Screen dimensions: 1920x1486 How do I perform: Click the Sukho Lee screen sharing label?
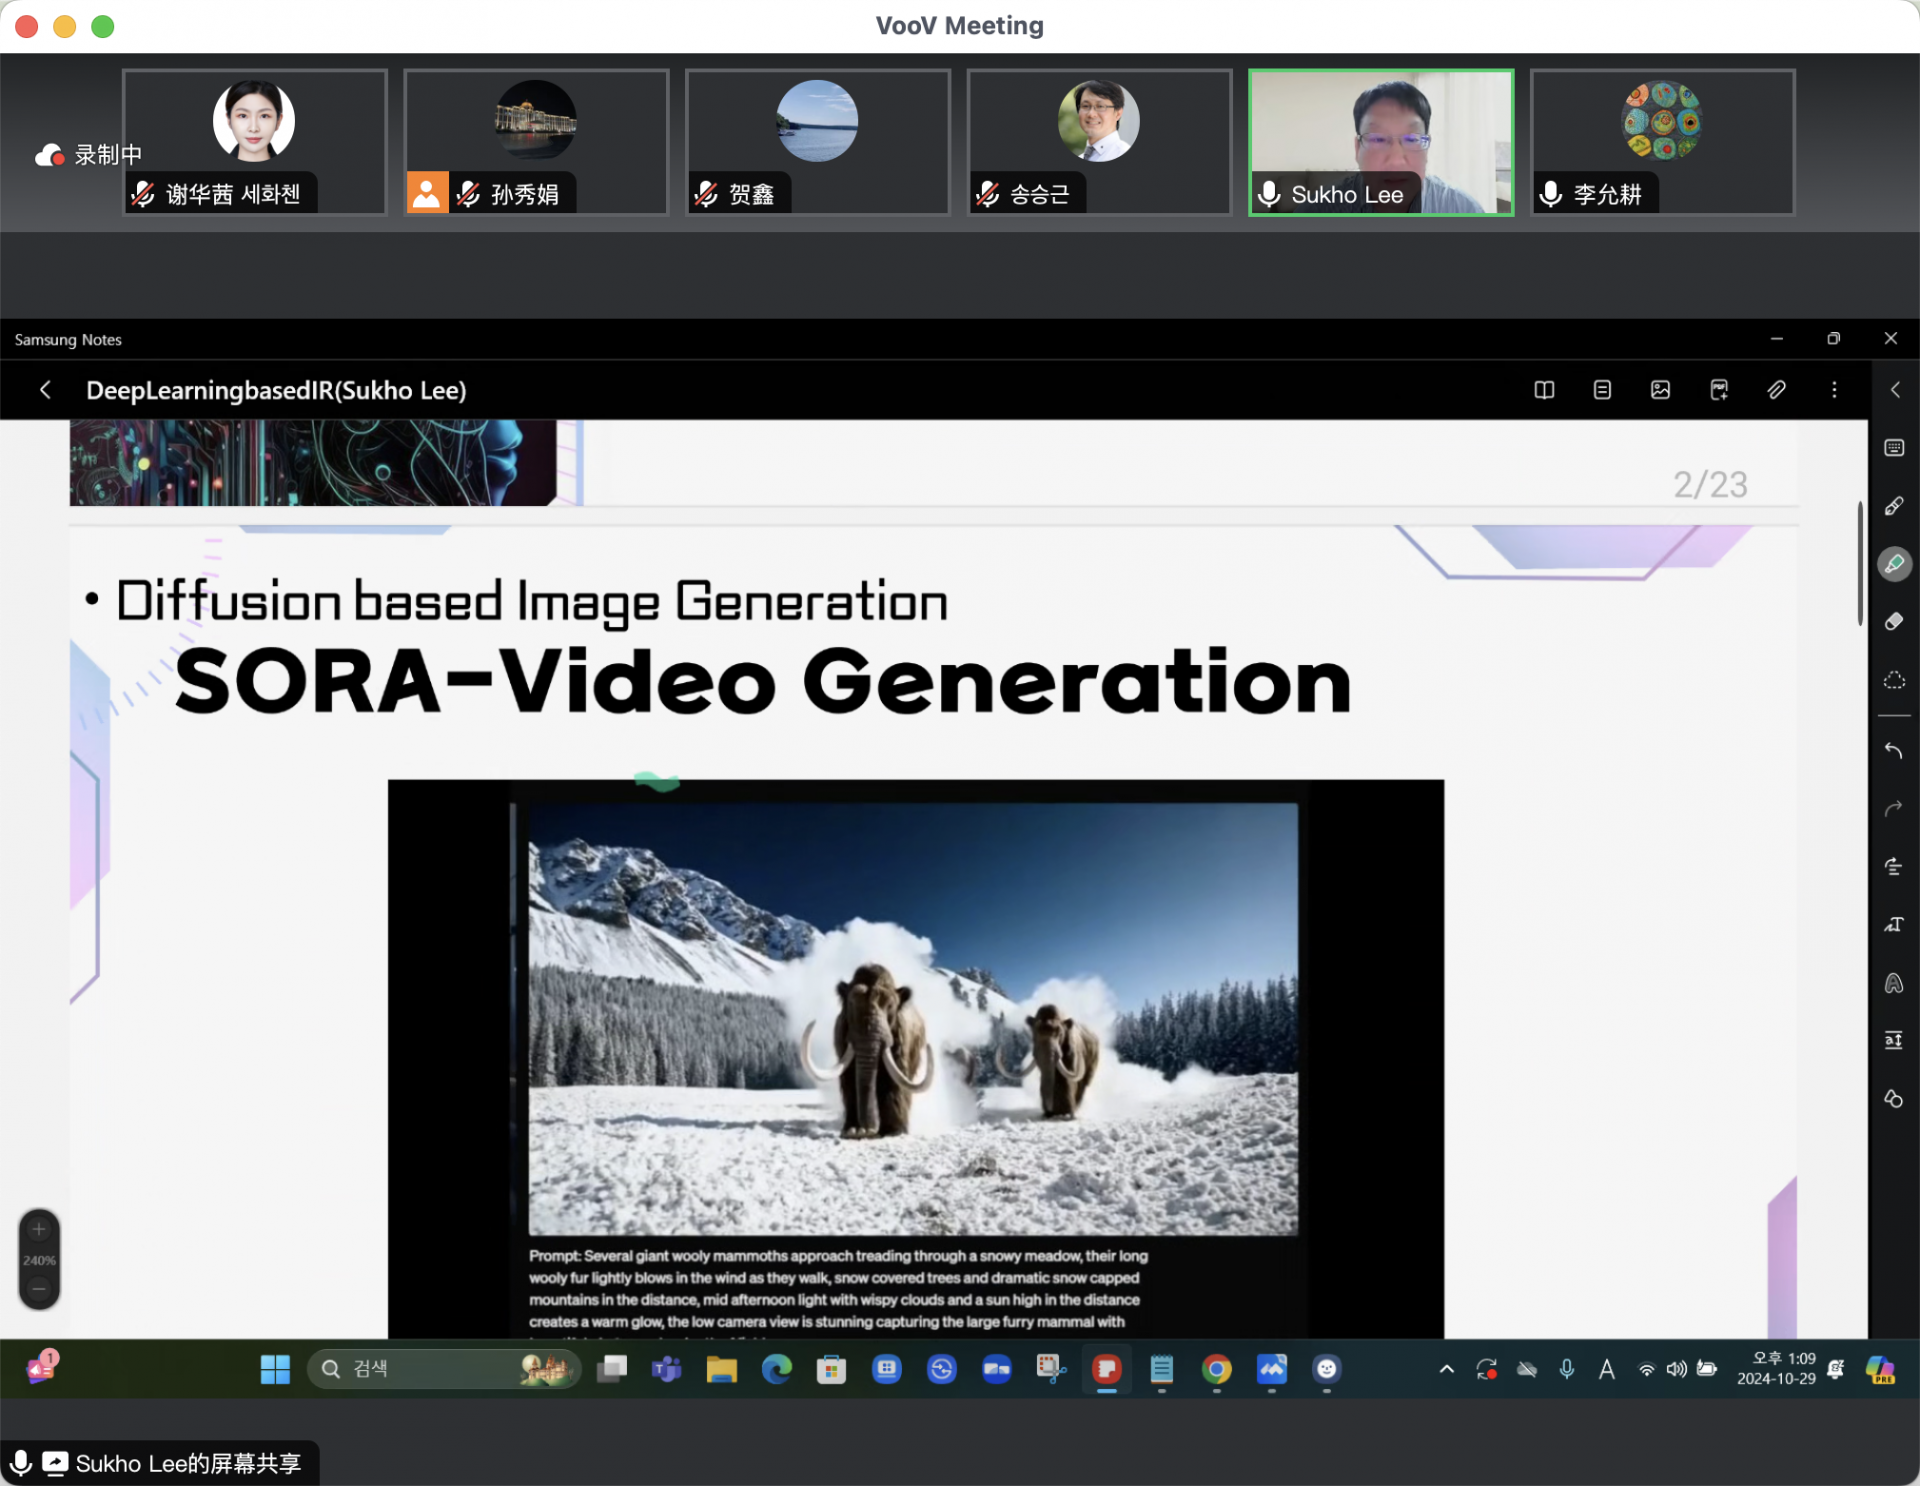[160, 1463]
